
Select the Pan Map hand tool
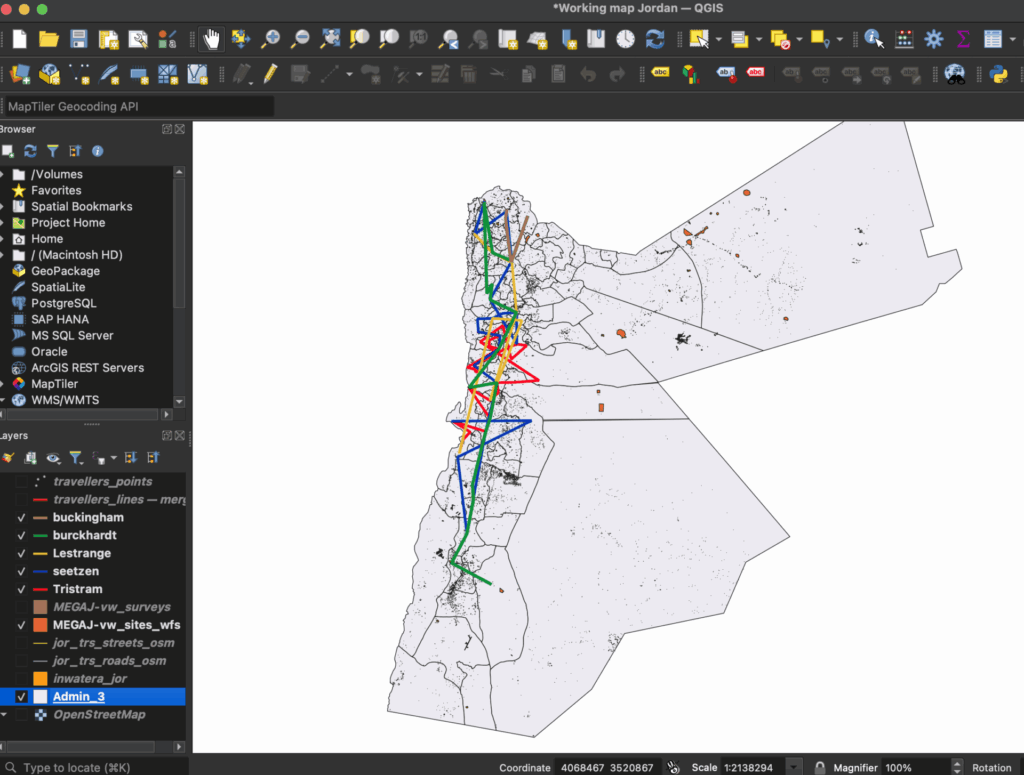tap(211, 39)
